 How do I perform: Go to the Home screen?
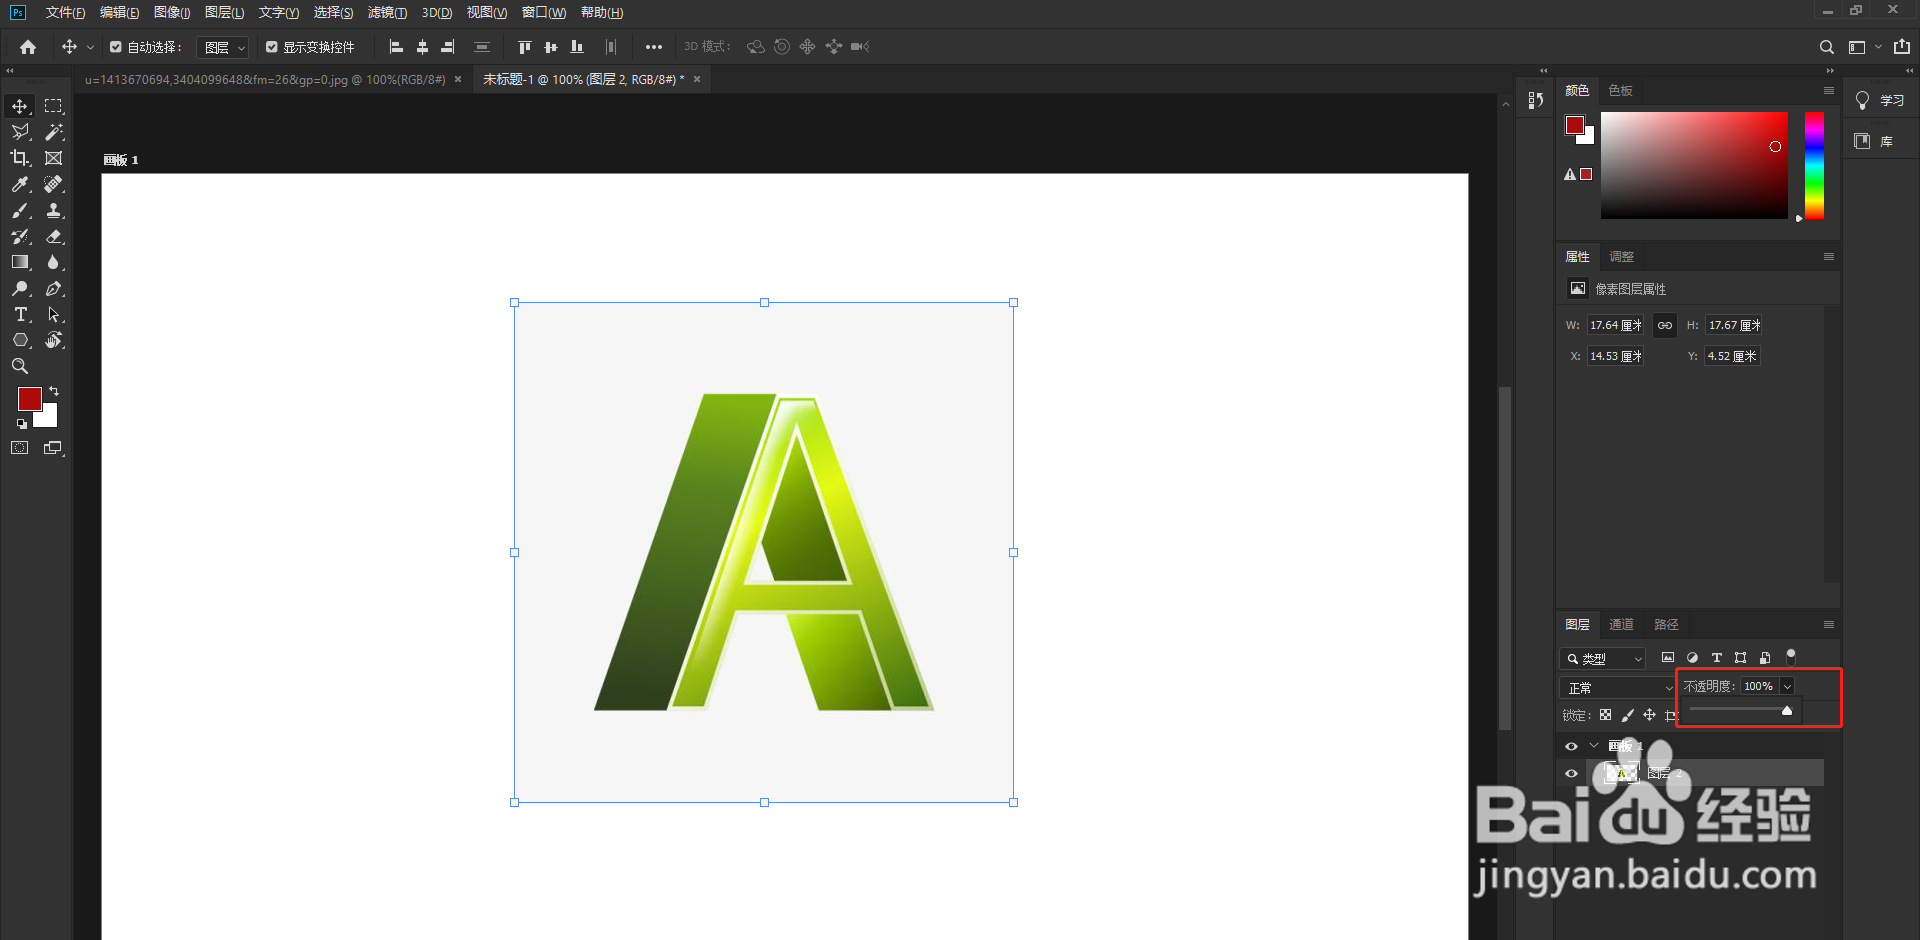(28, 47)
